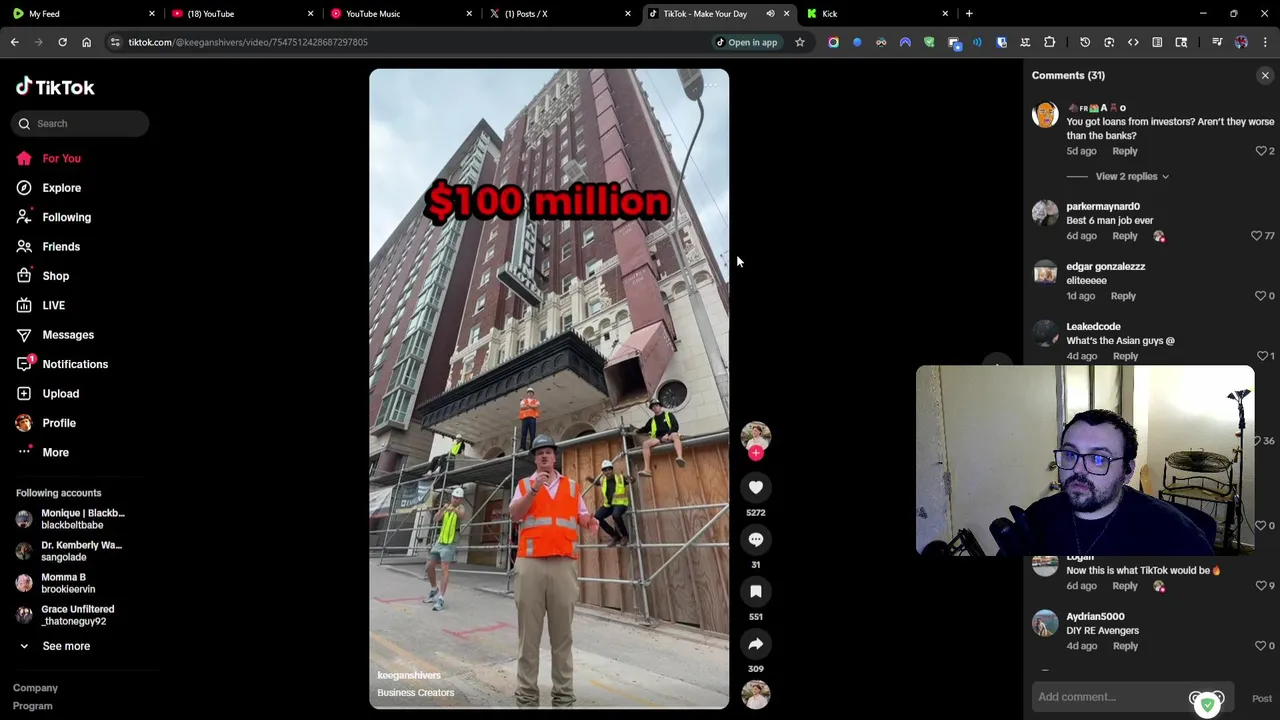
Task: Like the loans from investors comment
Action: click(1261, 151)
